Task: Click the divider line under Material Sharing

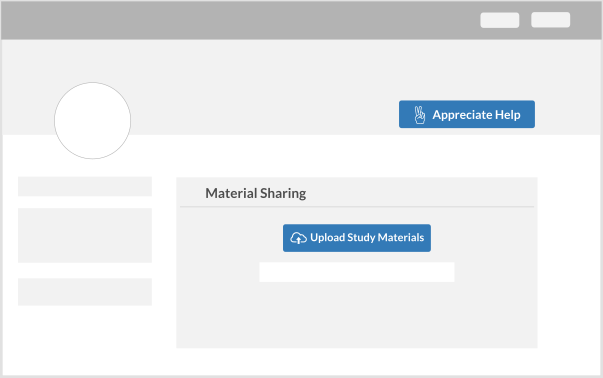Action: point(356,207)
